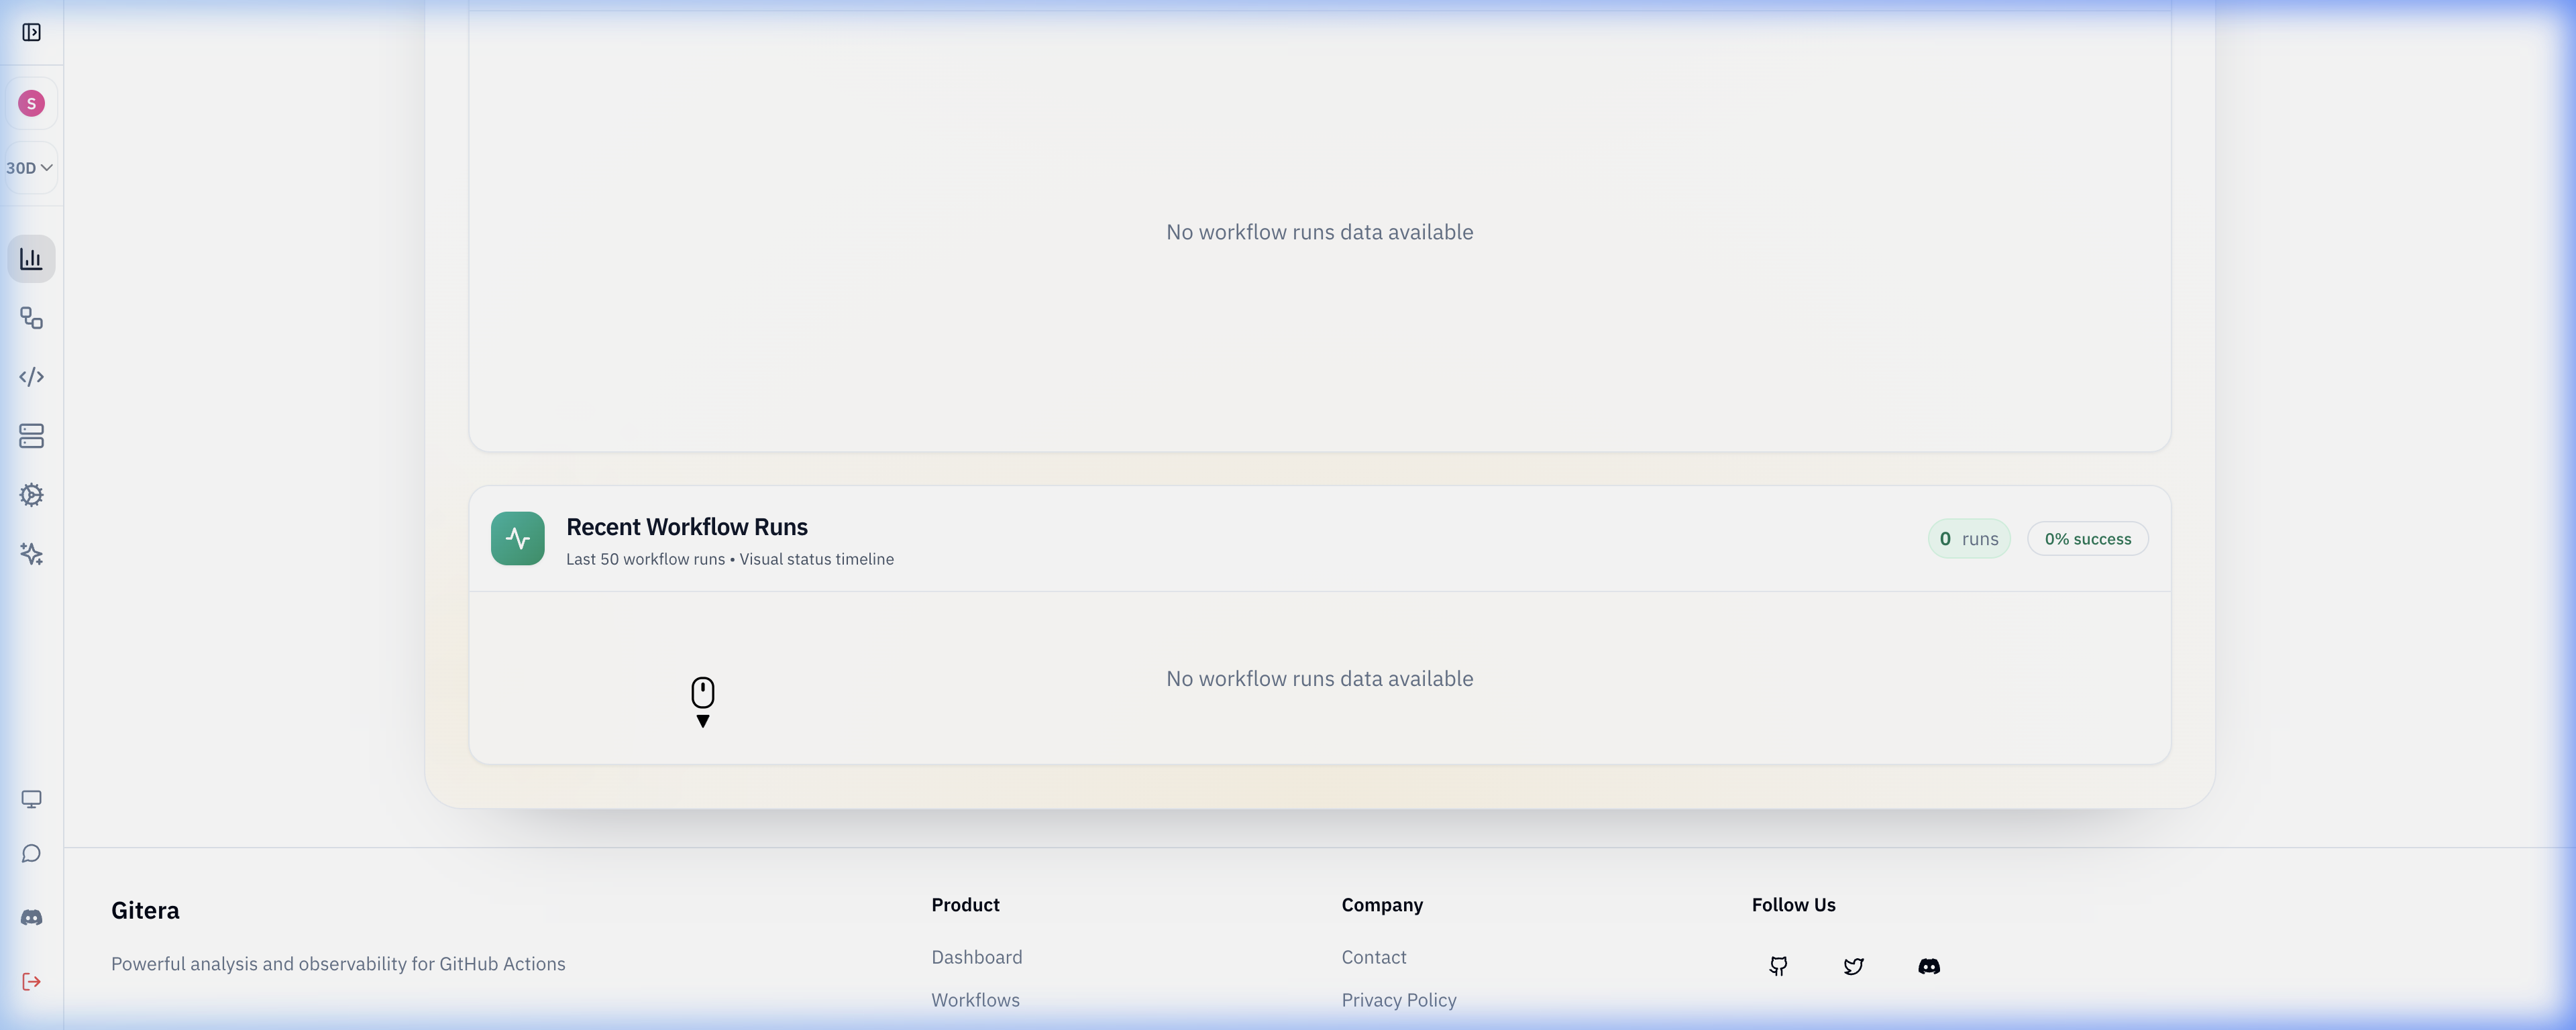Open the settings gear in sidebar

[31, 495]
